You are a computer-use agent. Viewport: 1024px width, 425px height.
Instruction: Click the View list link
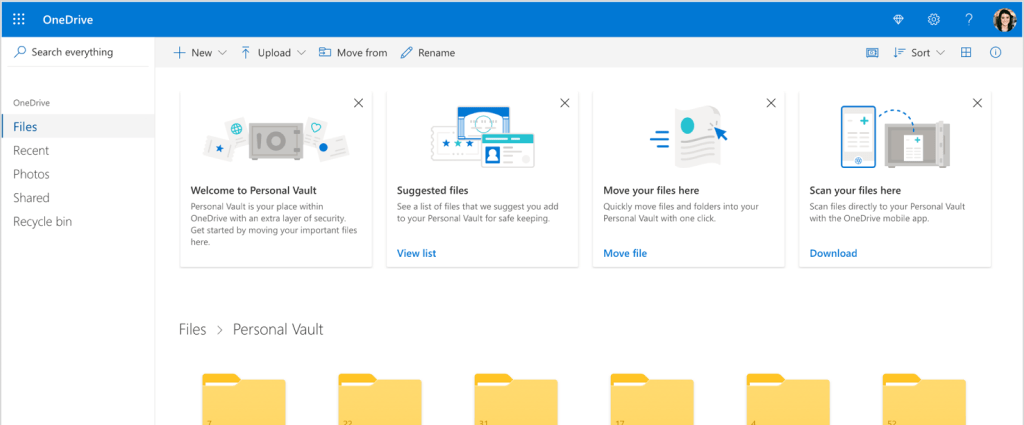(417, 253)
